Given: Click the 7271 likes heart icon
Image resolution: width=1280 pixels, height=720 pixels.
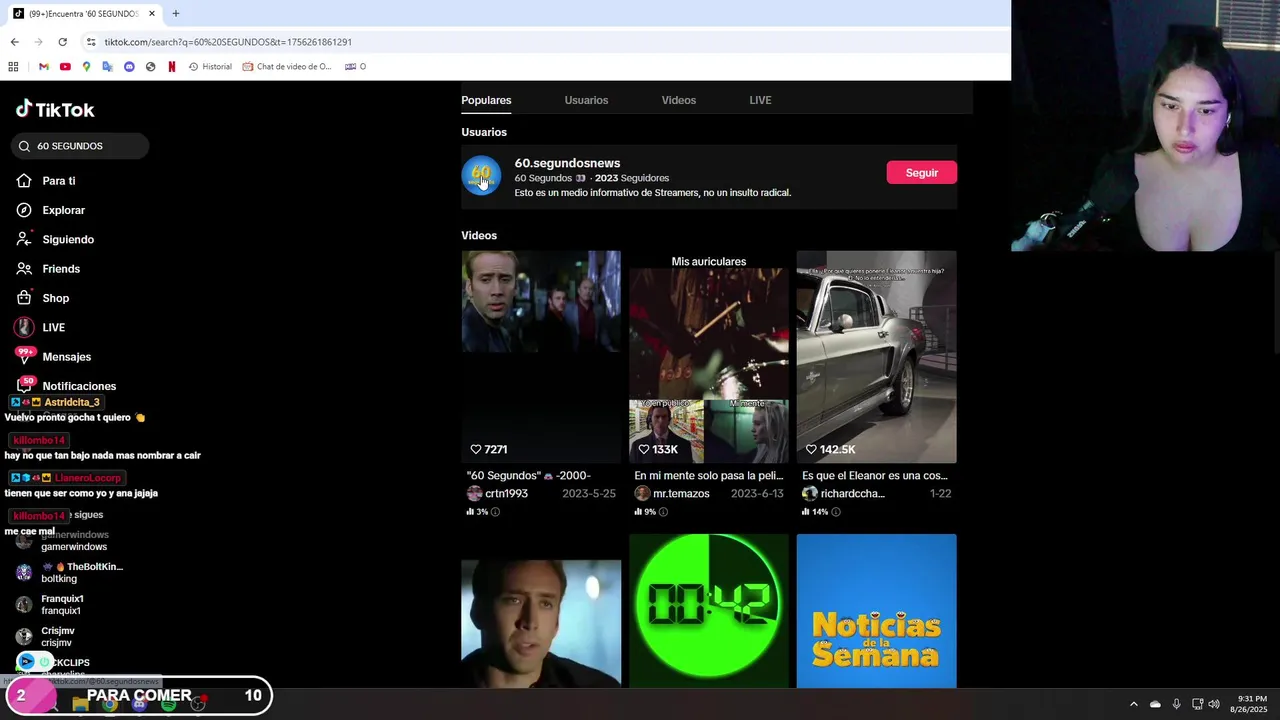Looking at the screenshot, I should (476, 450).
